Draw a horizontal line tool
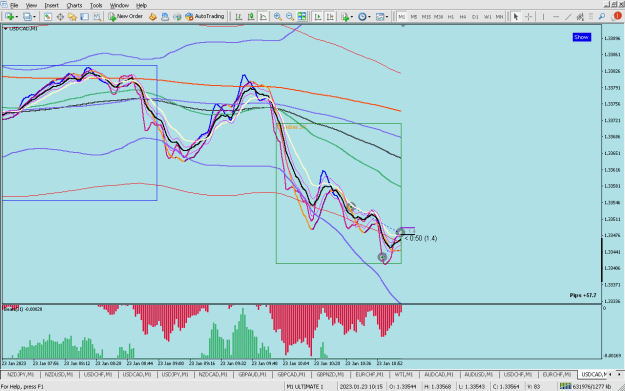This screenshot has width=625, height=391. click(556, 17)
